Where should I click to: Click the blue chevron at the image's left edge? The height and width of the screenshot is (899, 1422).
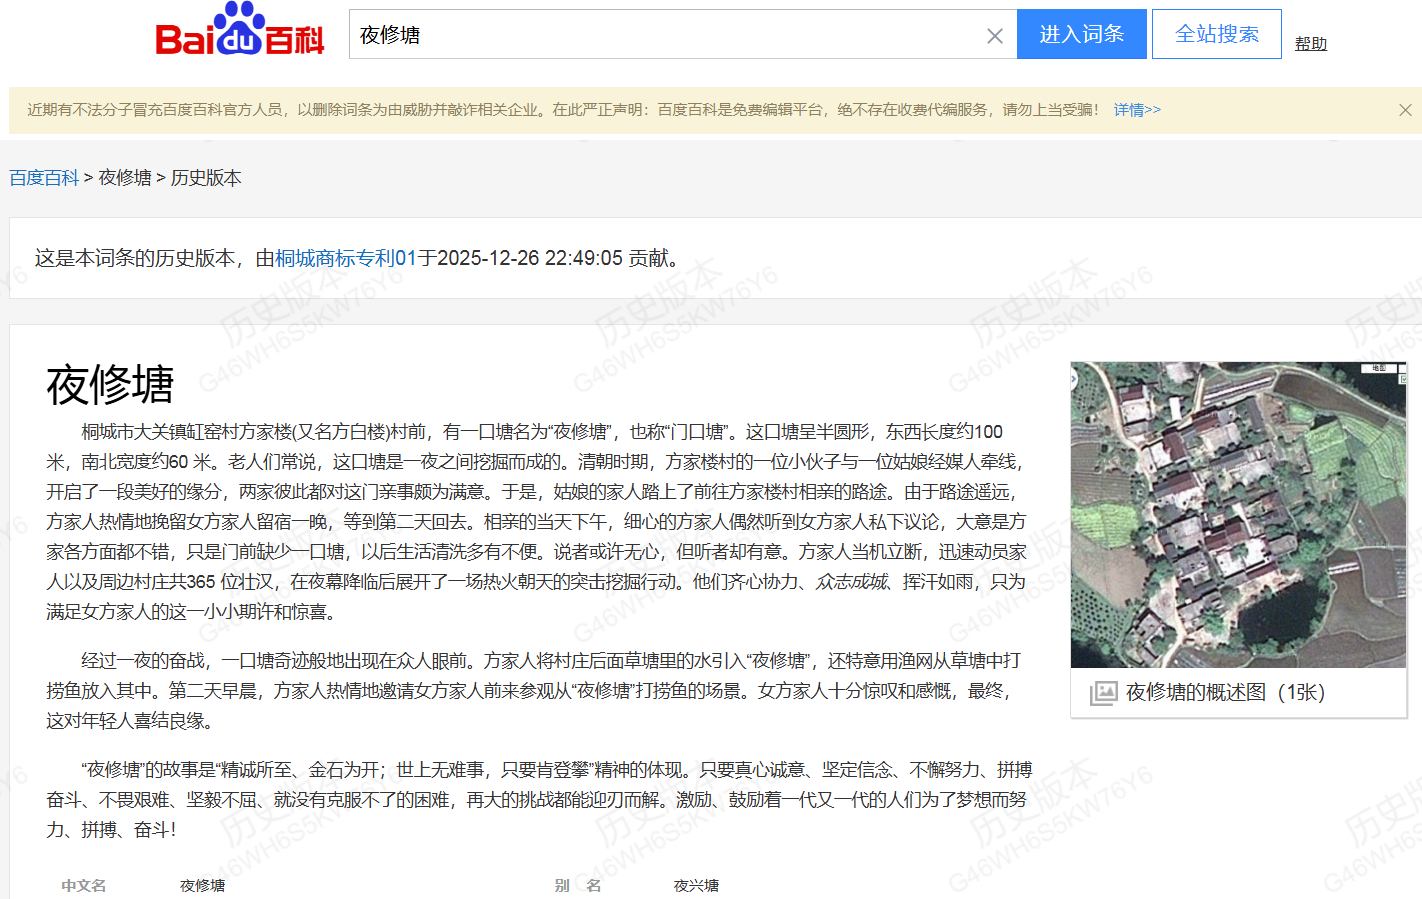coord(1074,379)
